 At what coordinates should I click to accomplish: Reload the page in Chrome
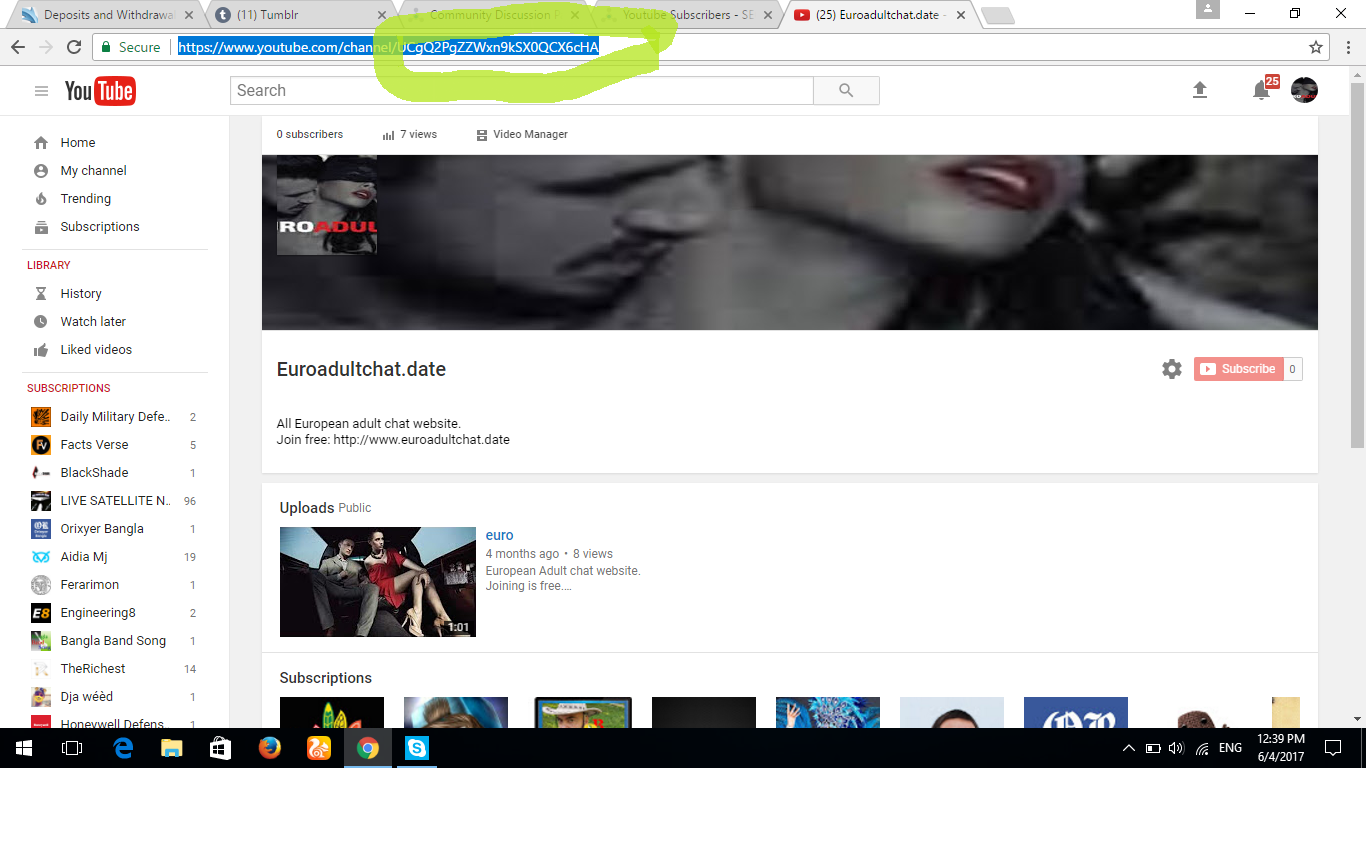74,47
